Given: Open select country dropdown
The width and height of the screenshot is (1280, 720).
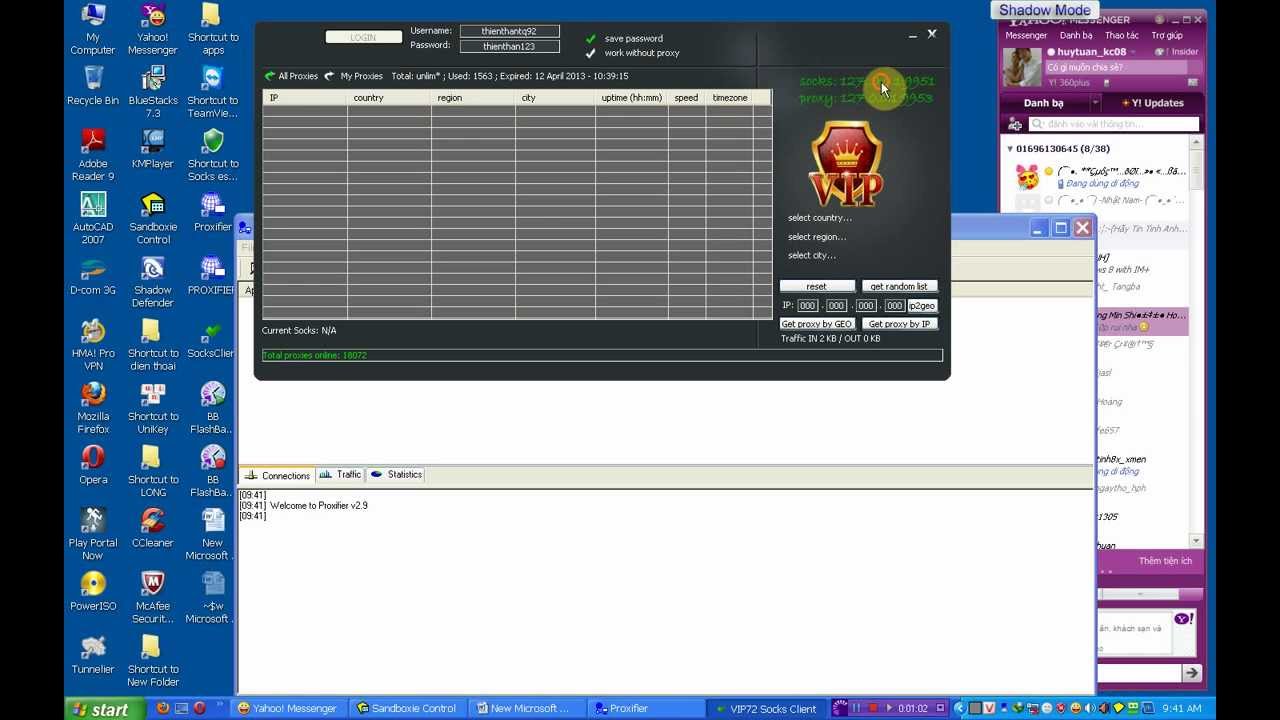Looking at the screenshot, I should point(820,218).
